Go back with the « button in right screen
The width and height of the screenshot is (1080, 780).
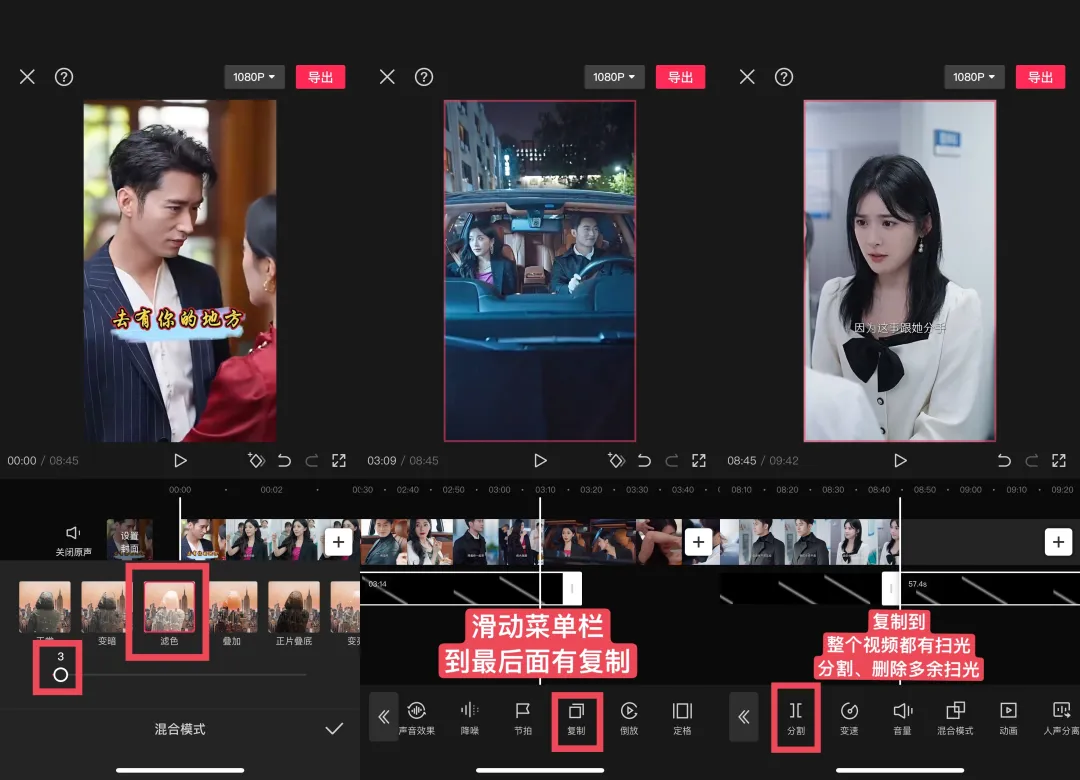[x=744, y=717]
